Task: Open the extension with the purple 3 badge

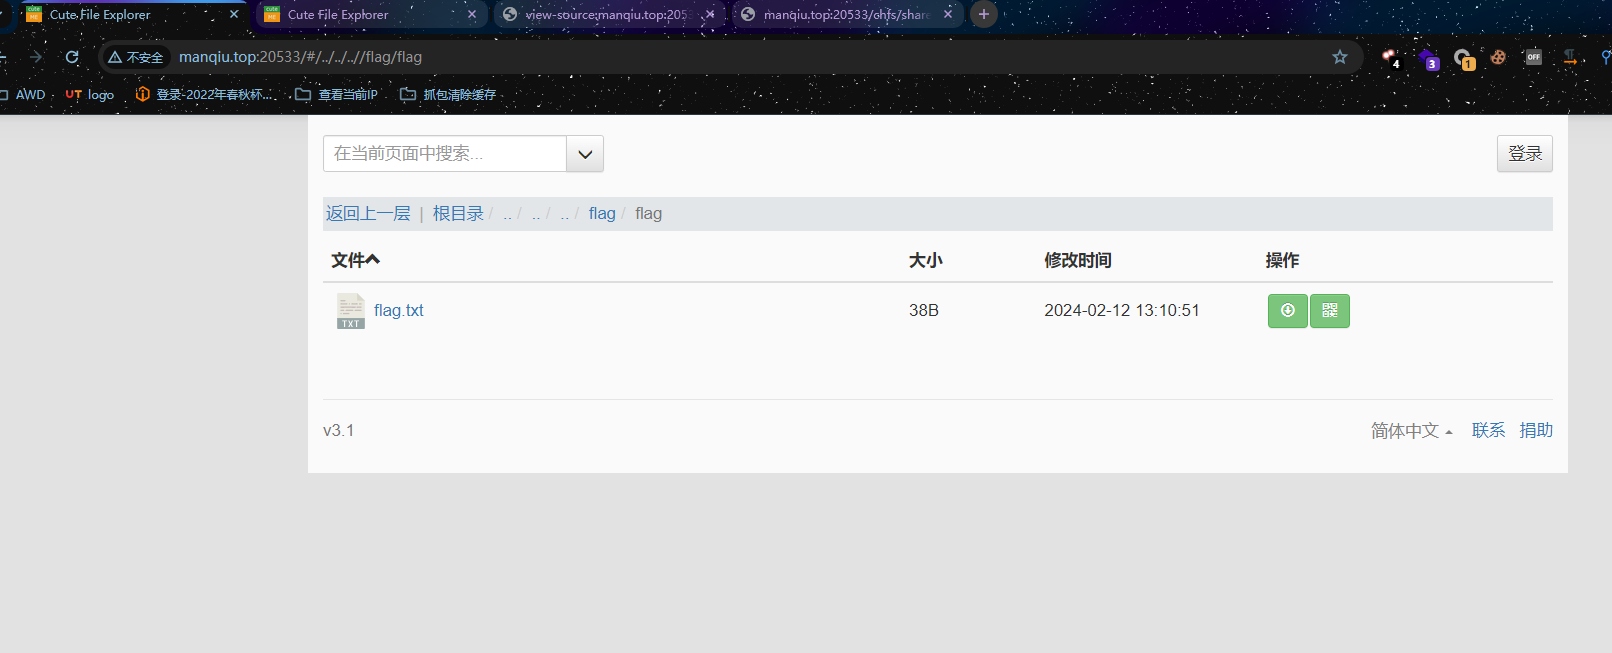Action: tap(1428, 58)
